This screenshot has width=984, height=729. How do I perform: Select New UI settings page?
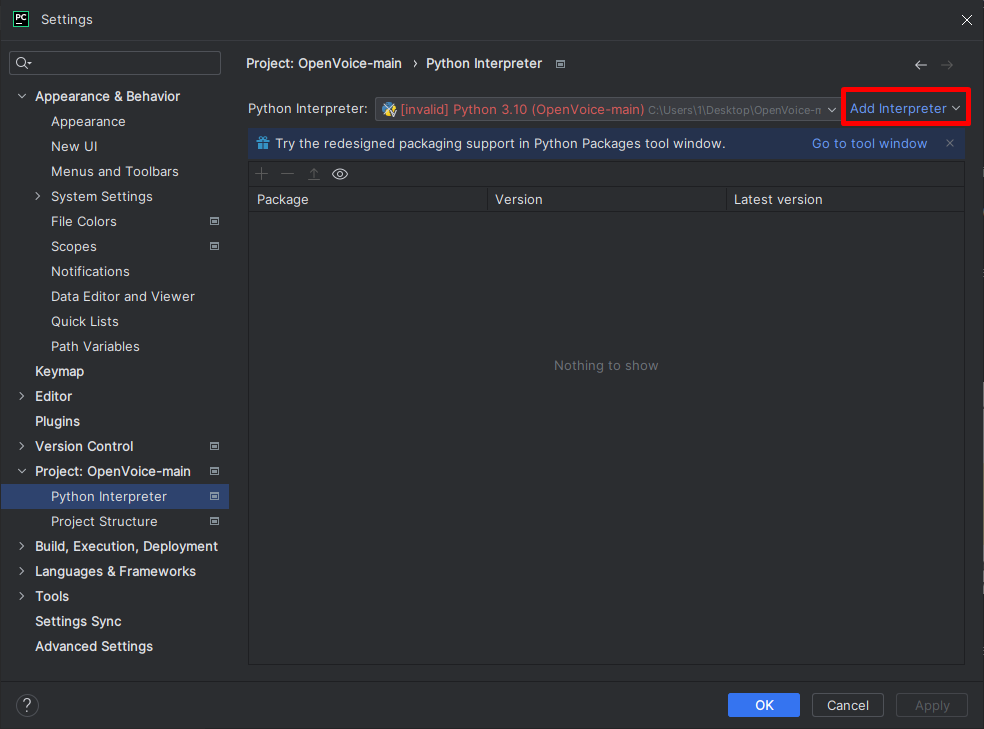74,146
